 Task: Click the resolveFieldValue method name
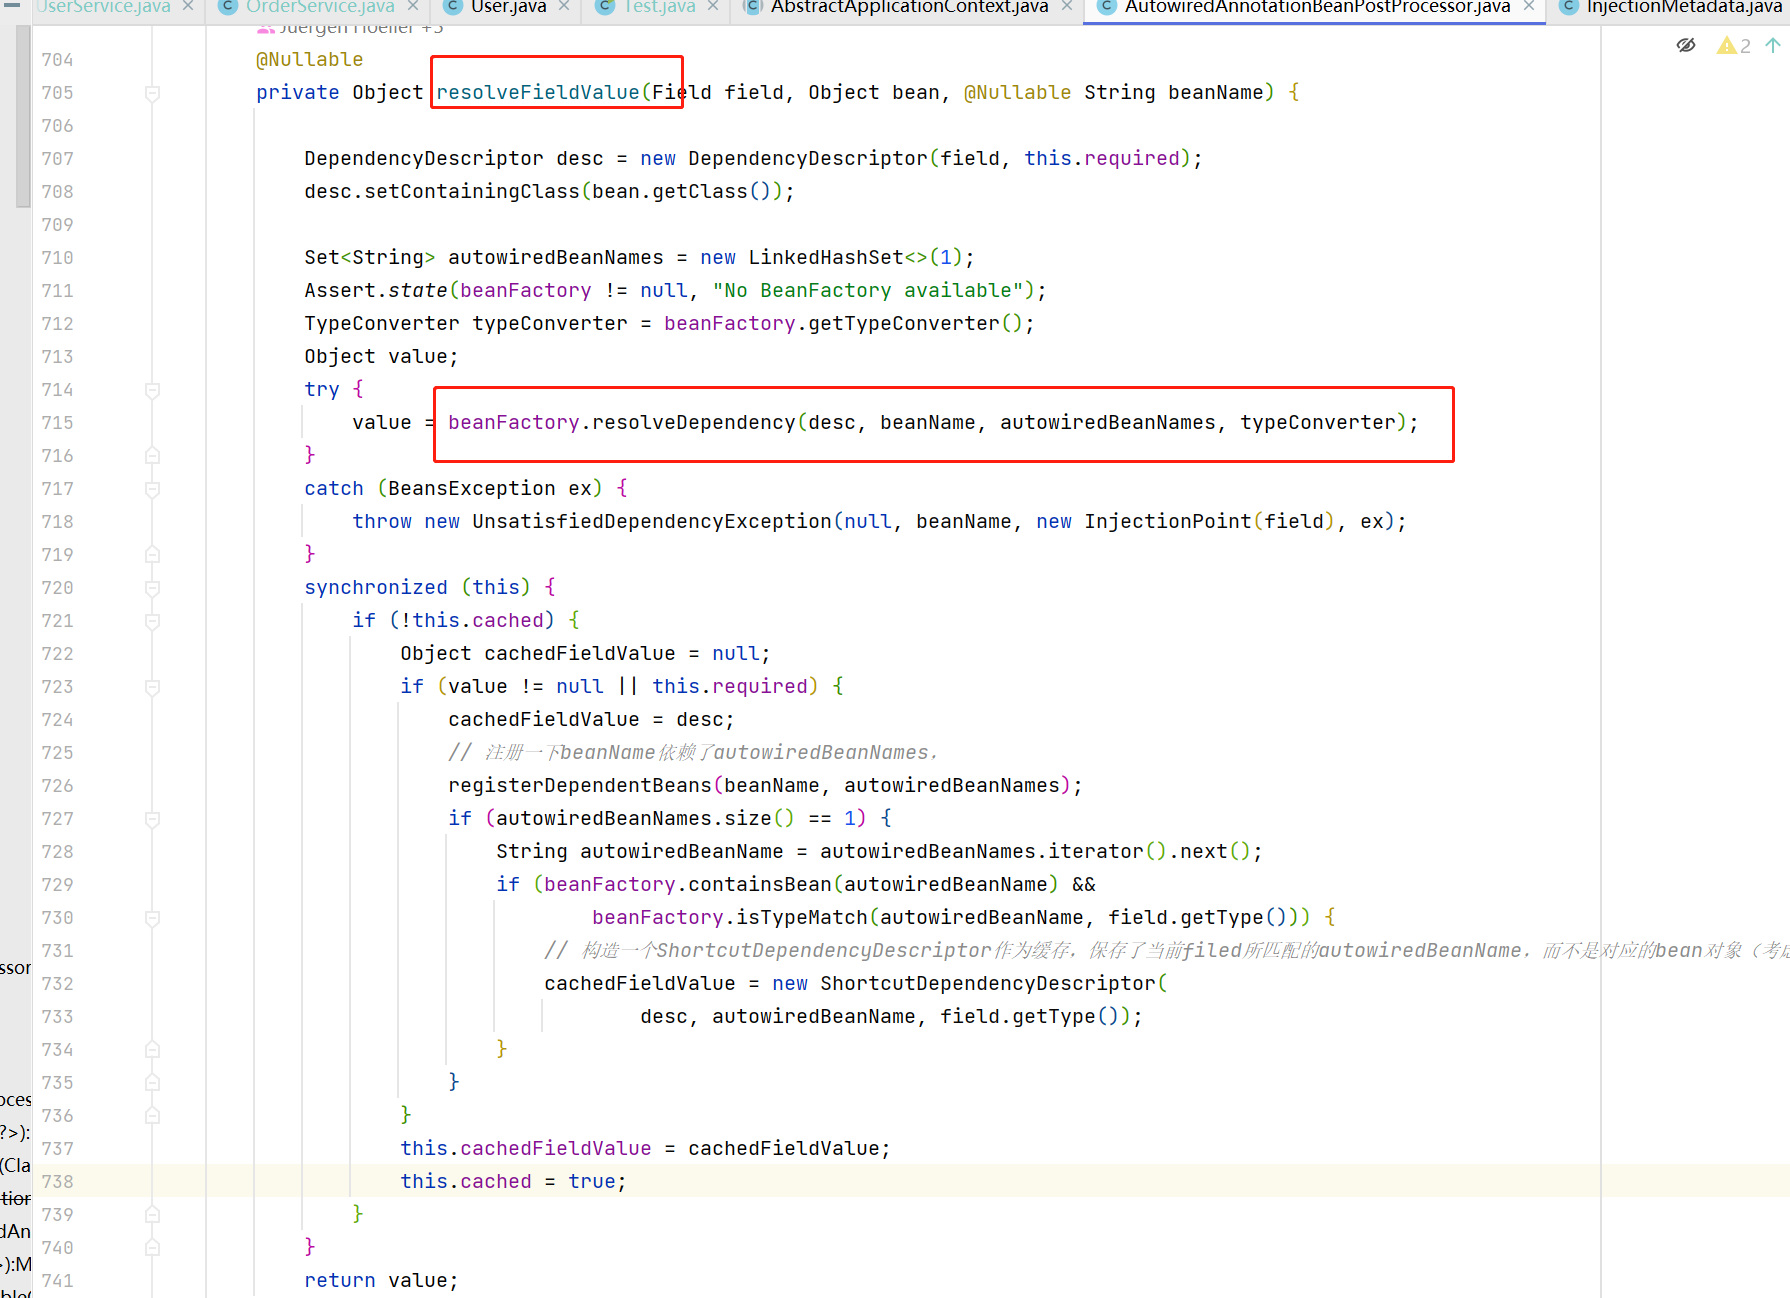coord(538,93)
